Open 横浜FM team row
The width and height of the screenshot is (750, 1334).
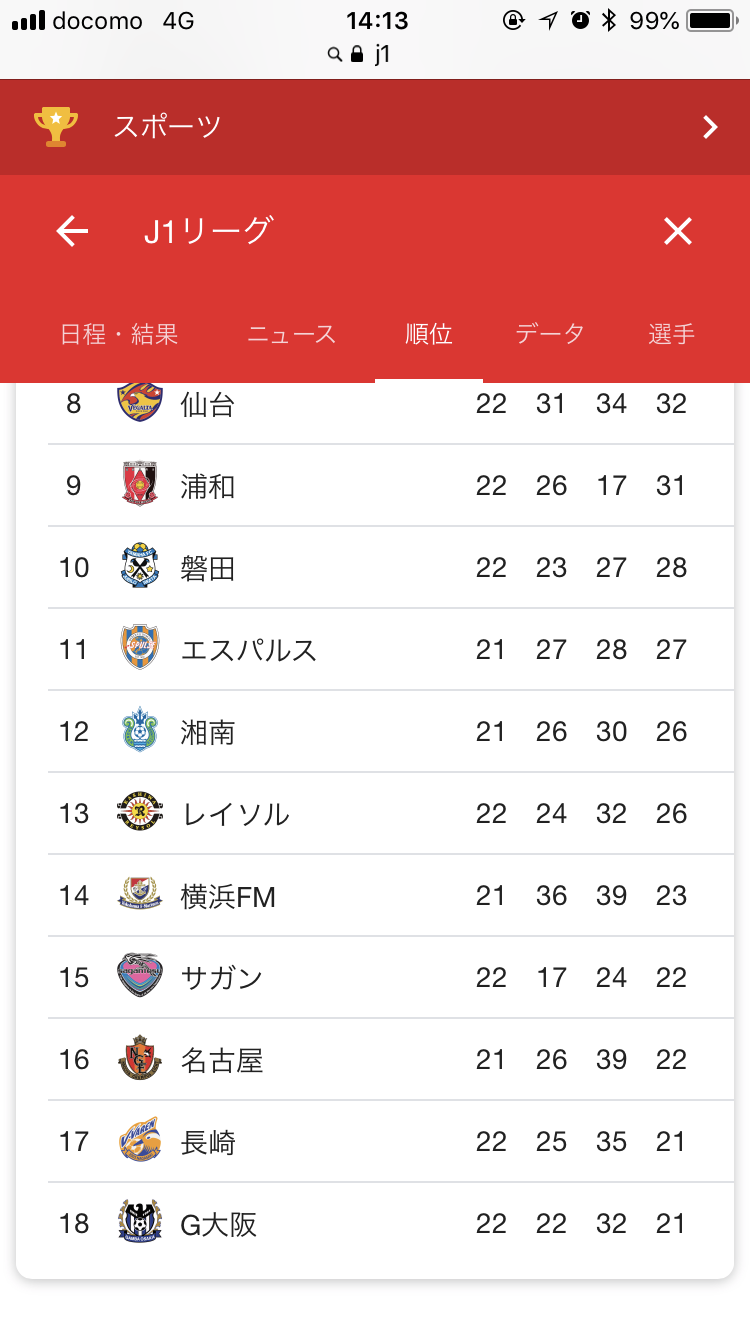(x=391, y=895)
